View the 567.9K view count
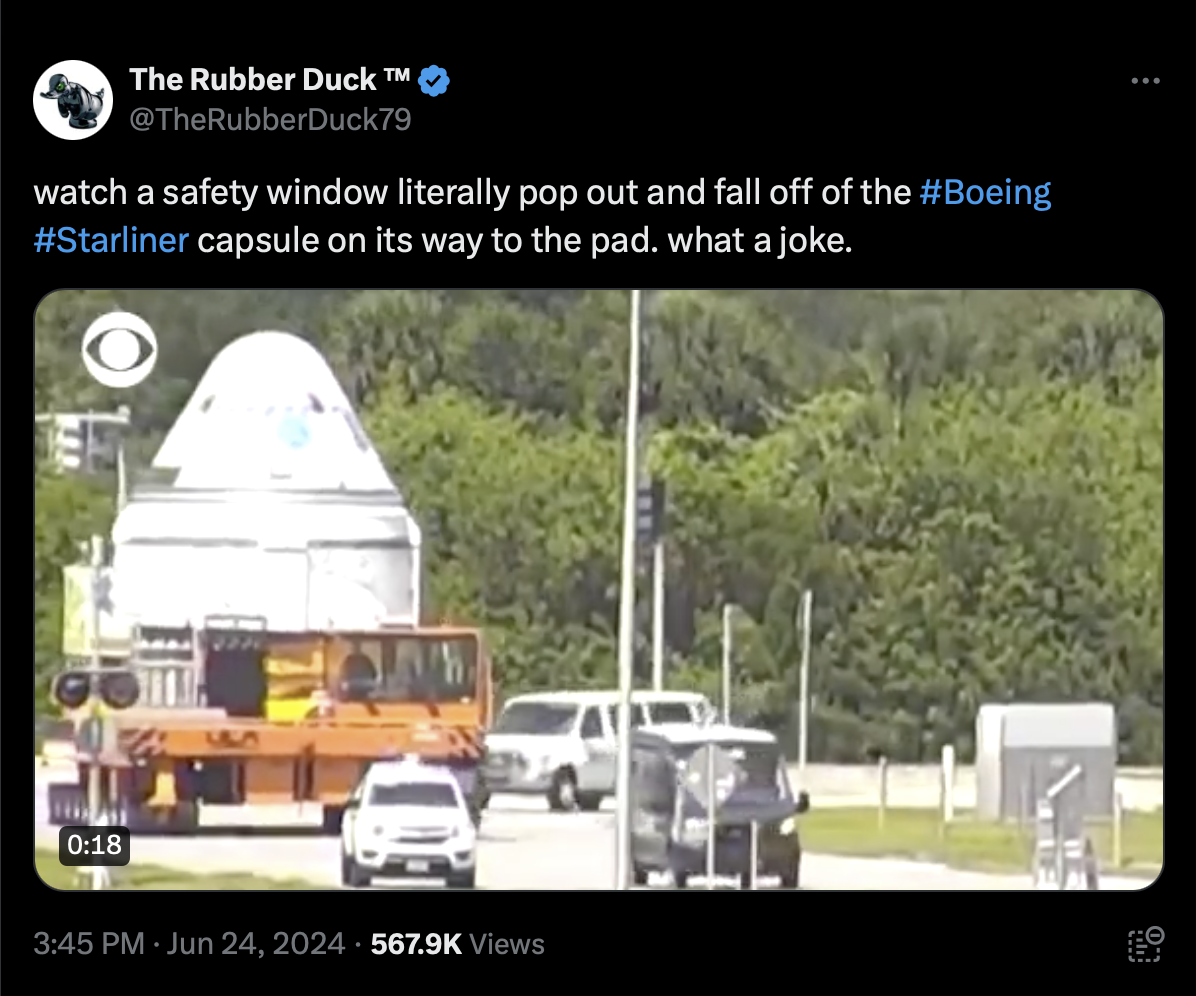The width and height of the screenshot is (1196, 996). [416, 944]
